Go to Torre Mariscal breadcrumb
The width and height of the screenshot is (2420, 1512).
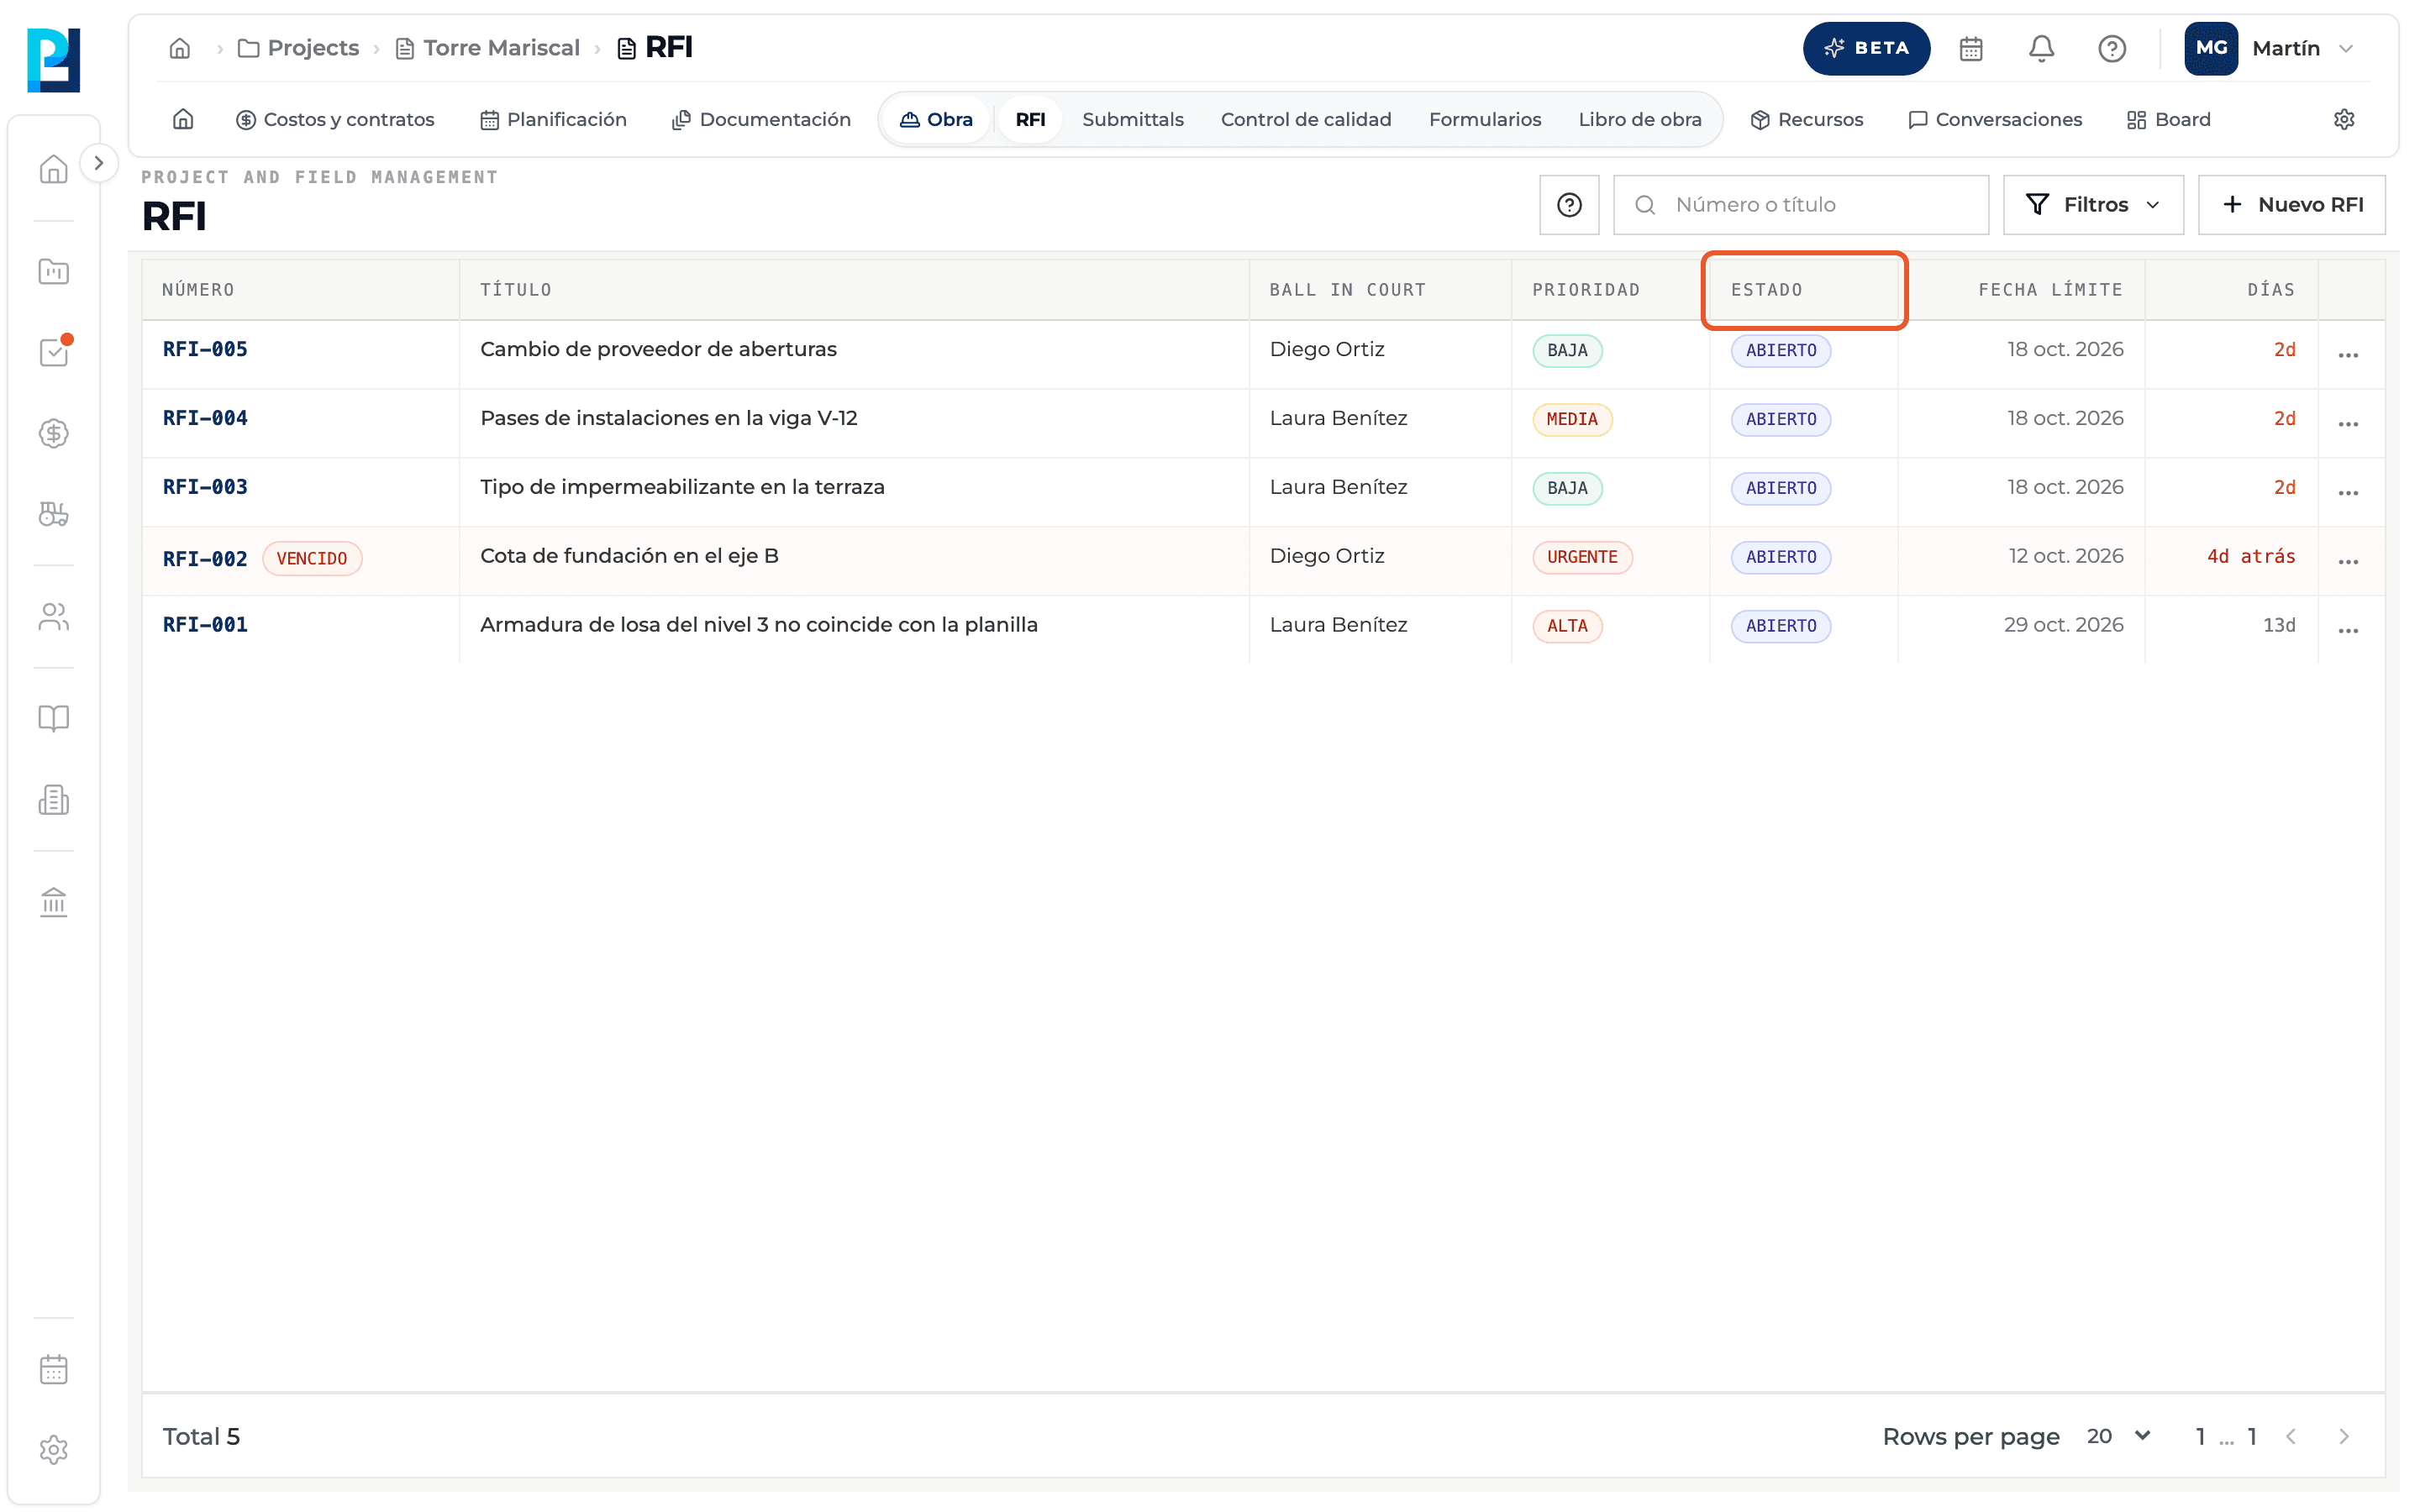488,48
